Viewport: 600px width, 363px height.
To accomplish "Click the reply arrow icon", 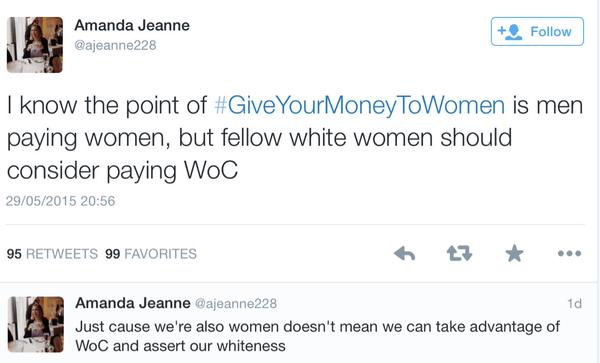I will coord(404,253).
